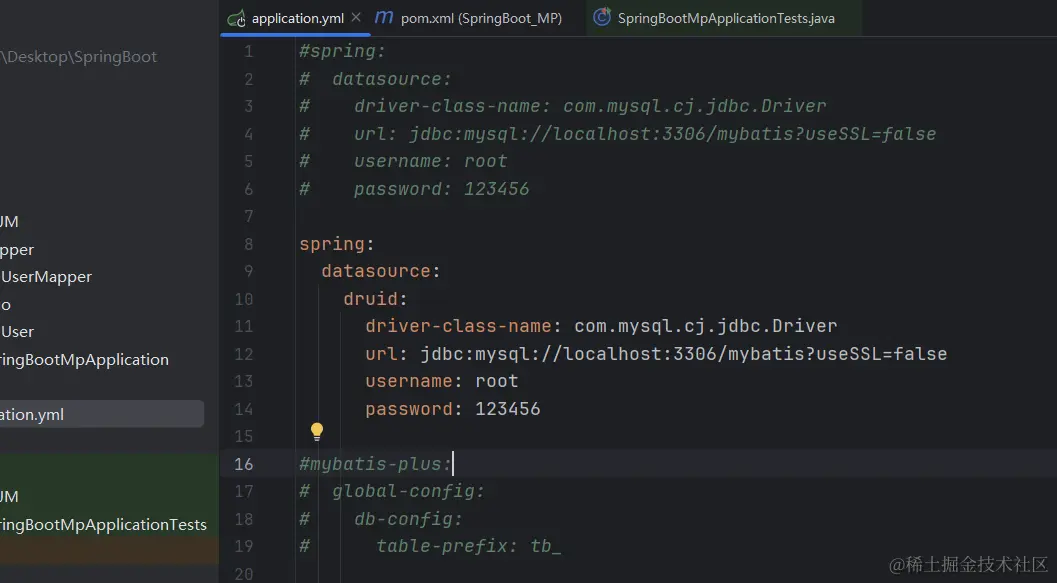Click the 'druid:' key
Image resolution: width=1057 pixels, height=583 pixels.
375,299
